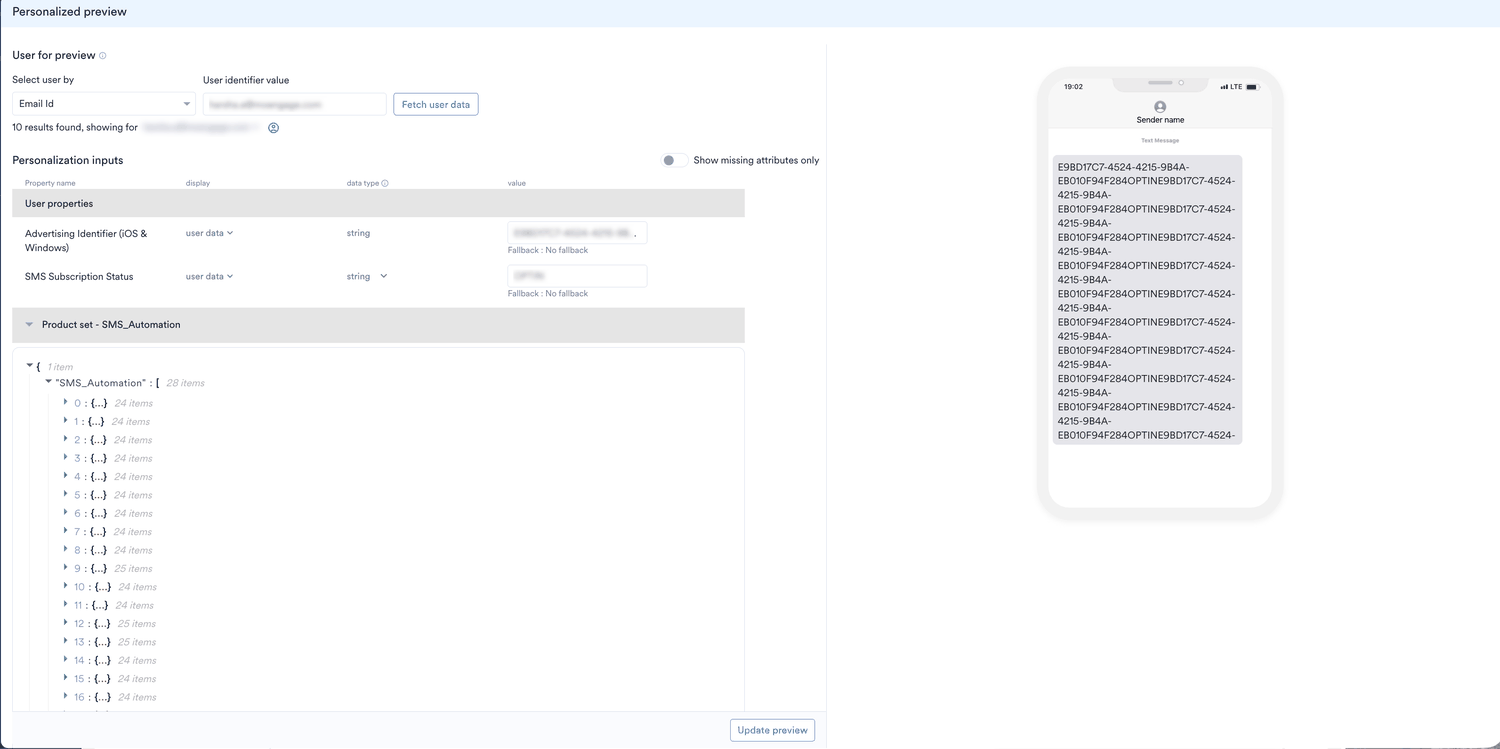The height and width of the screenshot is (749, 1500).
Task: Expand item 16 in SMS_Automation array
Action: [66, 696]
